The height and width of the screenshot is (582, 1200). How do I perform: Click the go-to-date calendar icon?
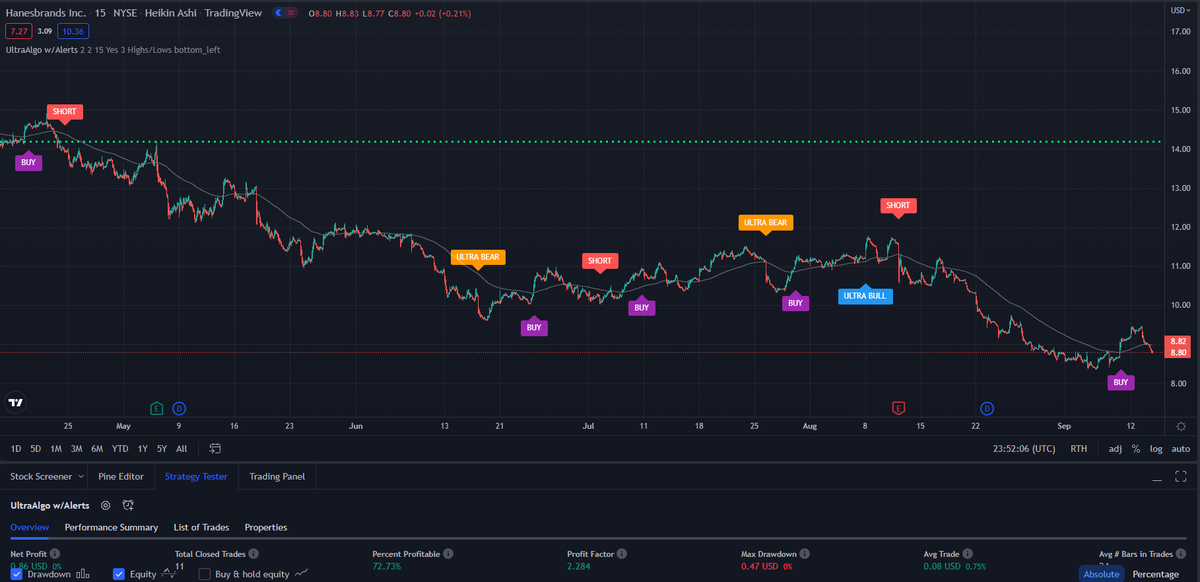pyautogui.click(x=215, y=449)
